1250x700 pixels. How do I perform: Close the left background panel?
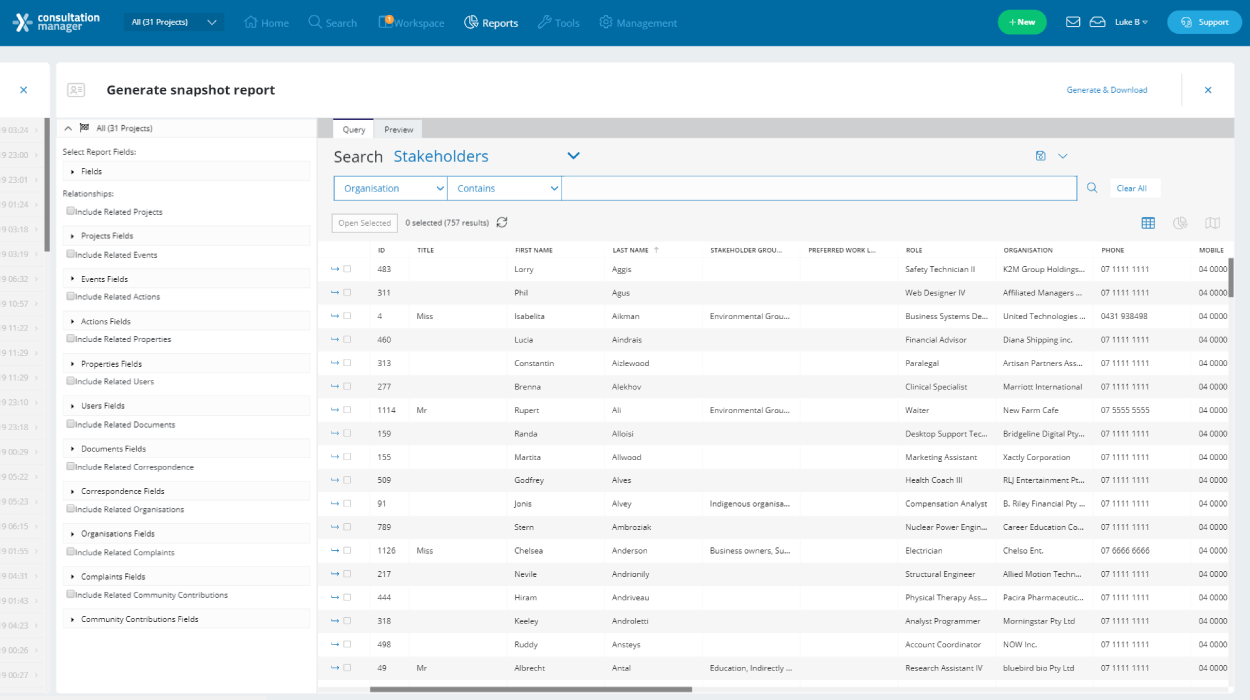click(24, 90)
